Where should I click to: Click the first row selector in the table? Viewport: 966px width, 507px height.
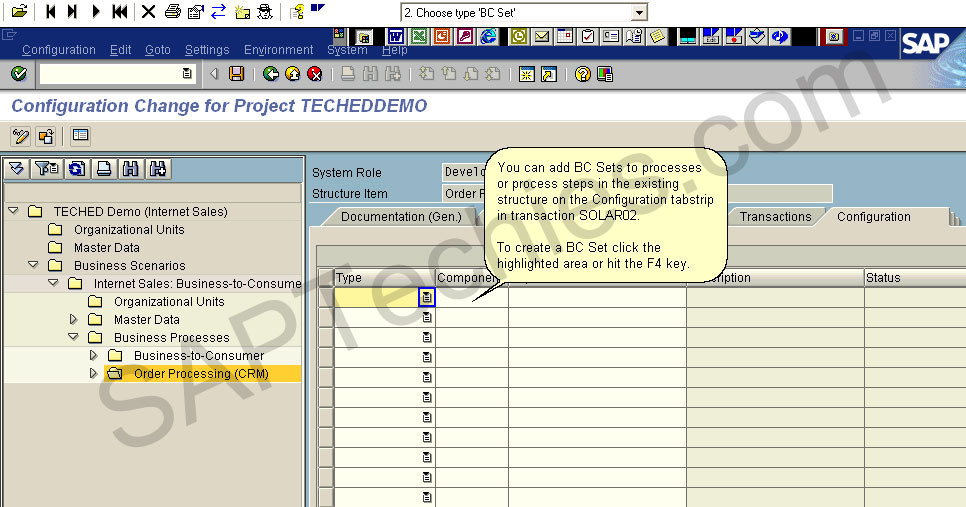[326, 298]
